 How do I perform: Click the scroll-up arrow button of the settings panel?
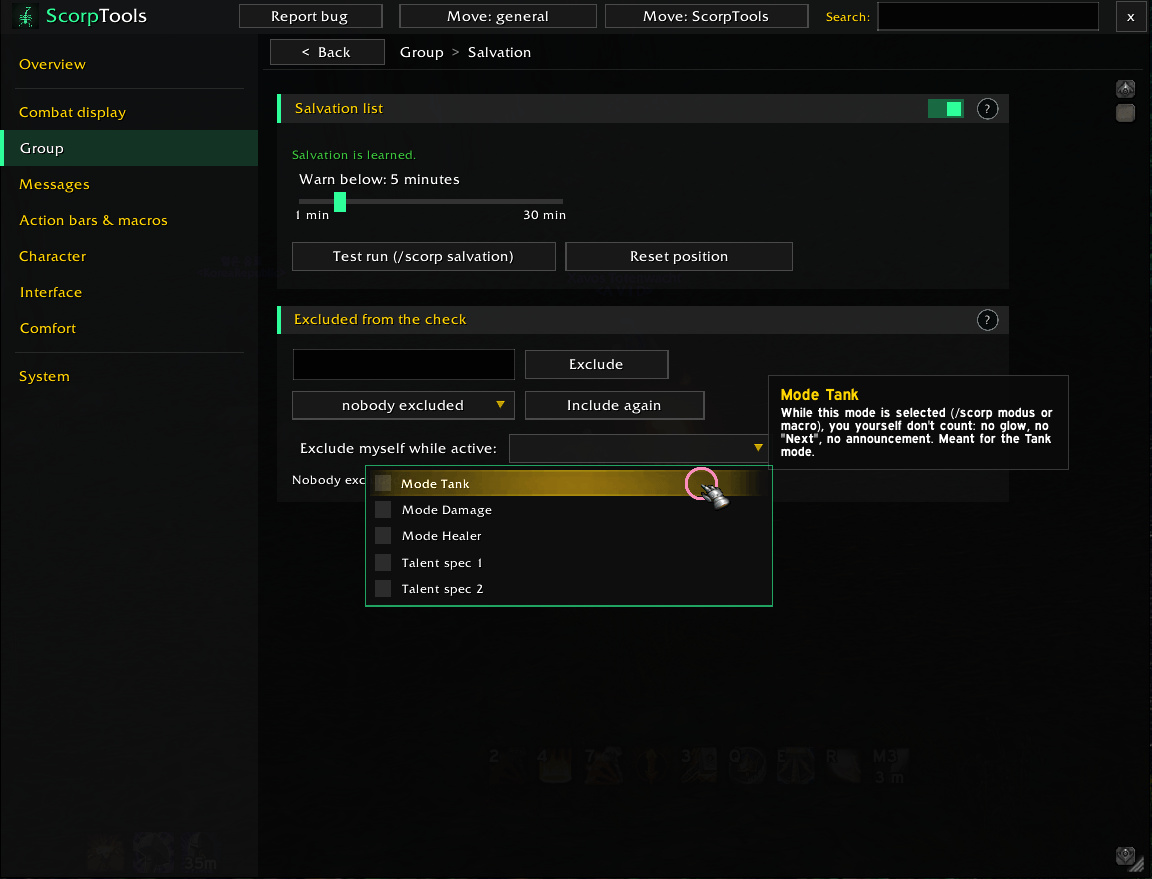point(1125,90)
